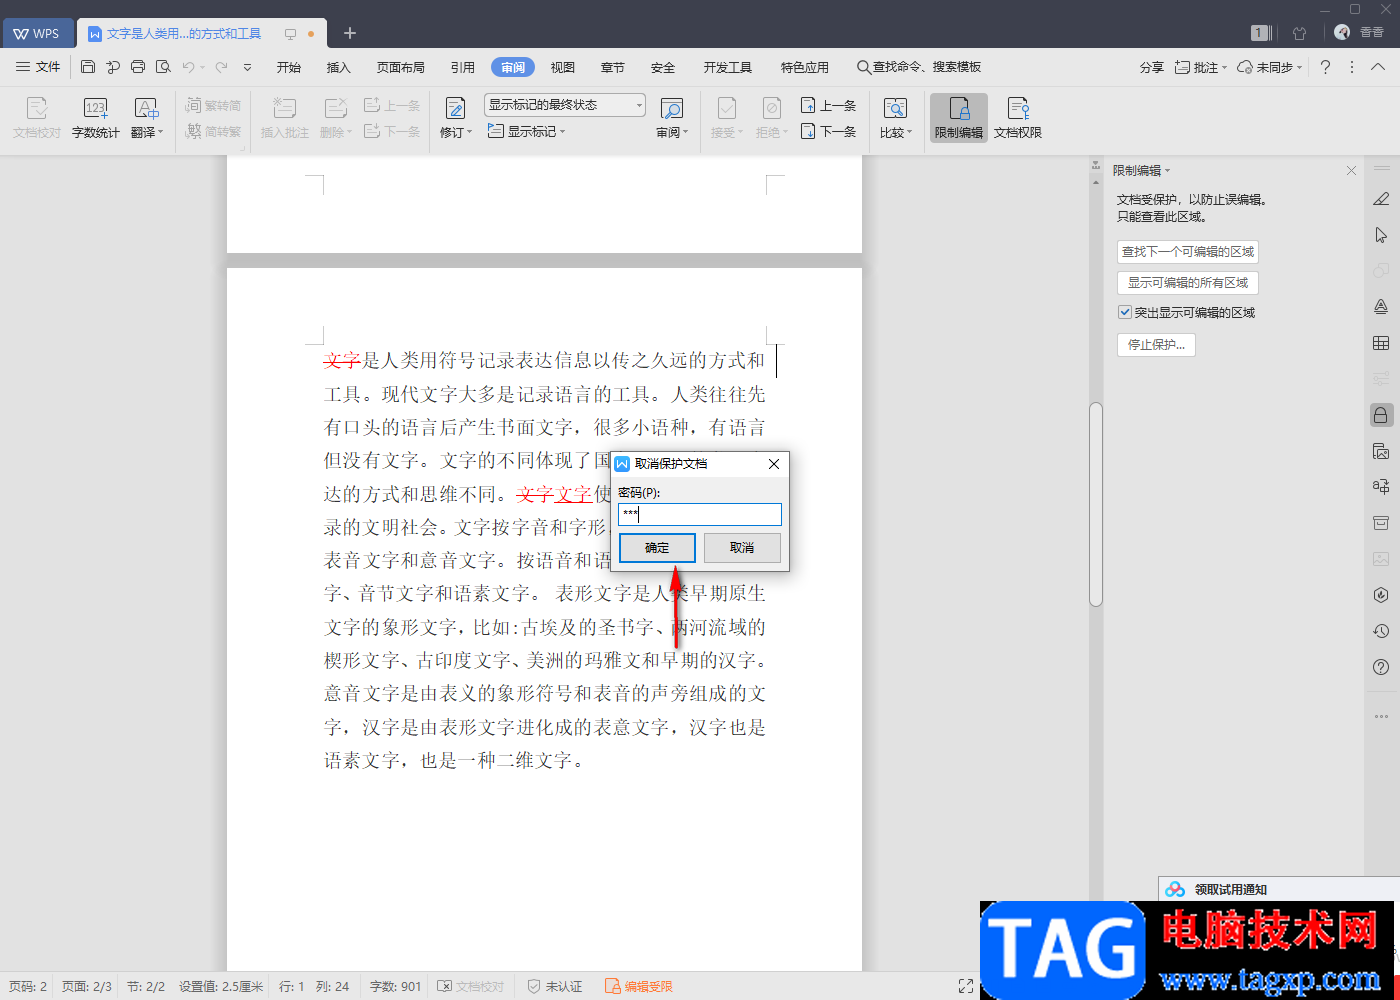Open the display markup state combo box
Image resolution: width=1400 pixels, height=1000 pixels.
[565, 105]
